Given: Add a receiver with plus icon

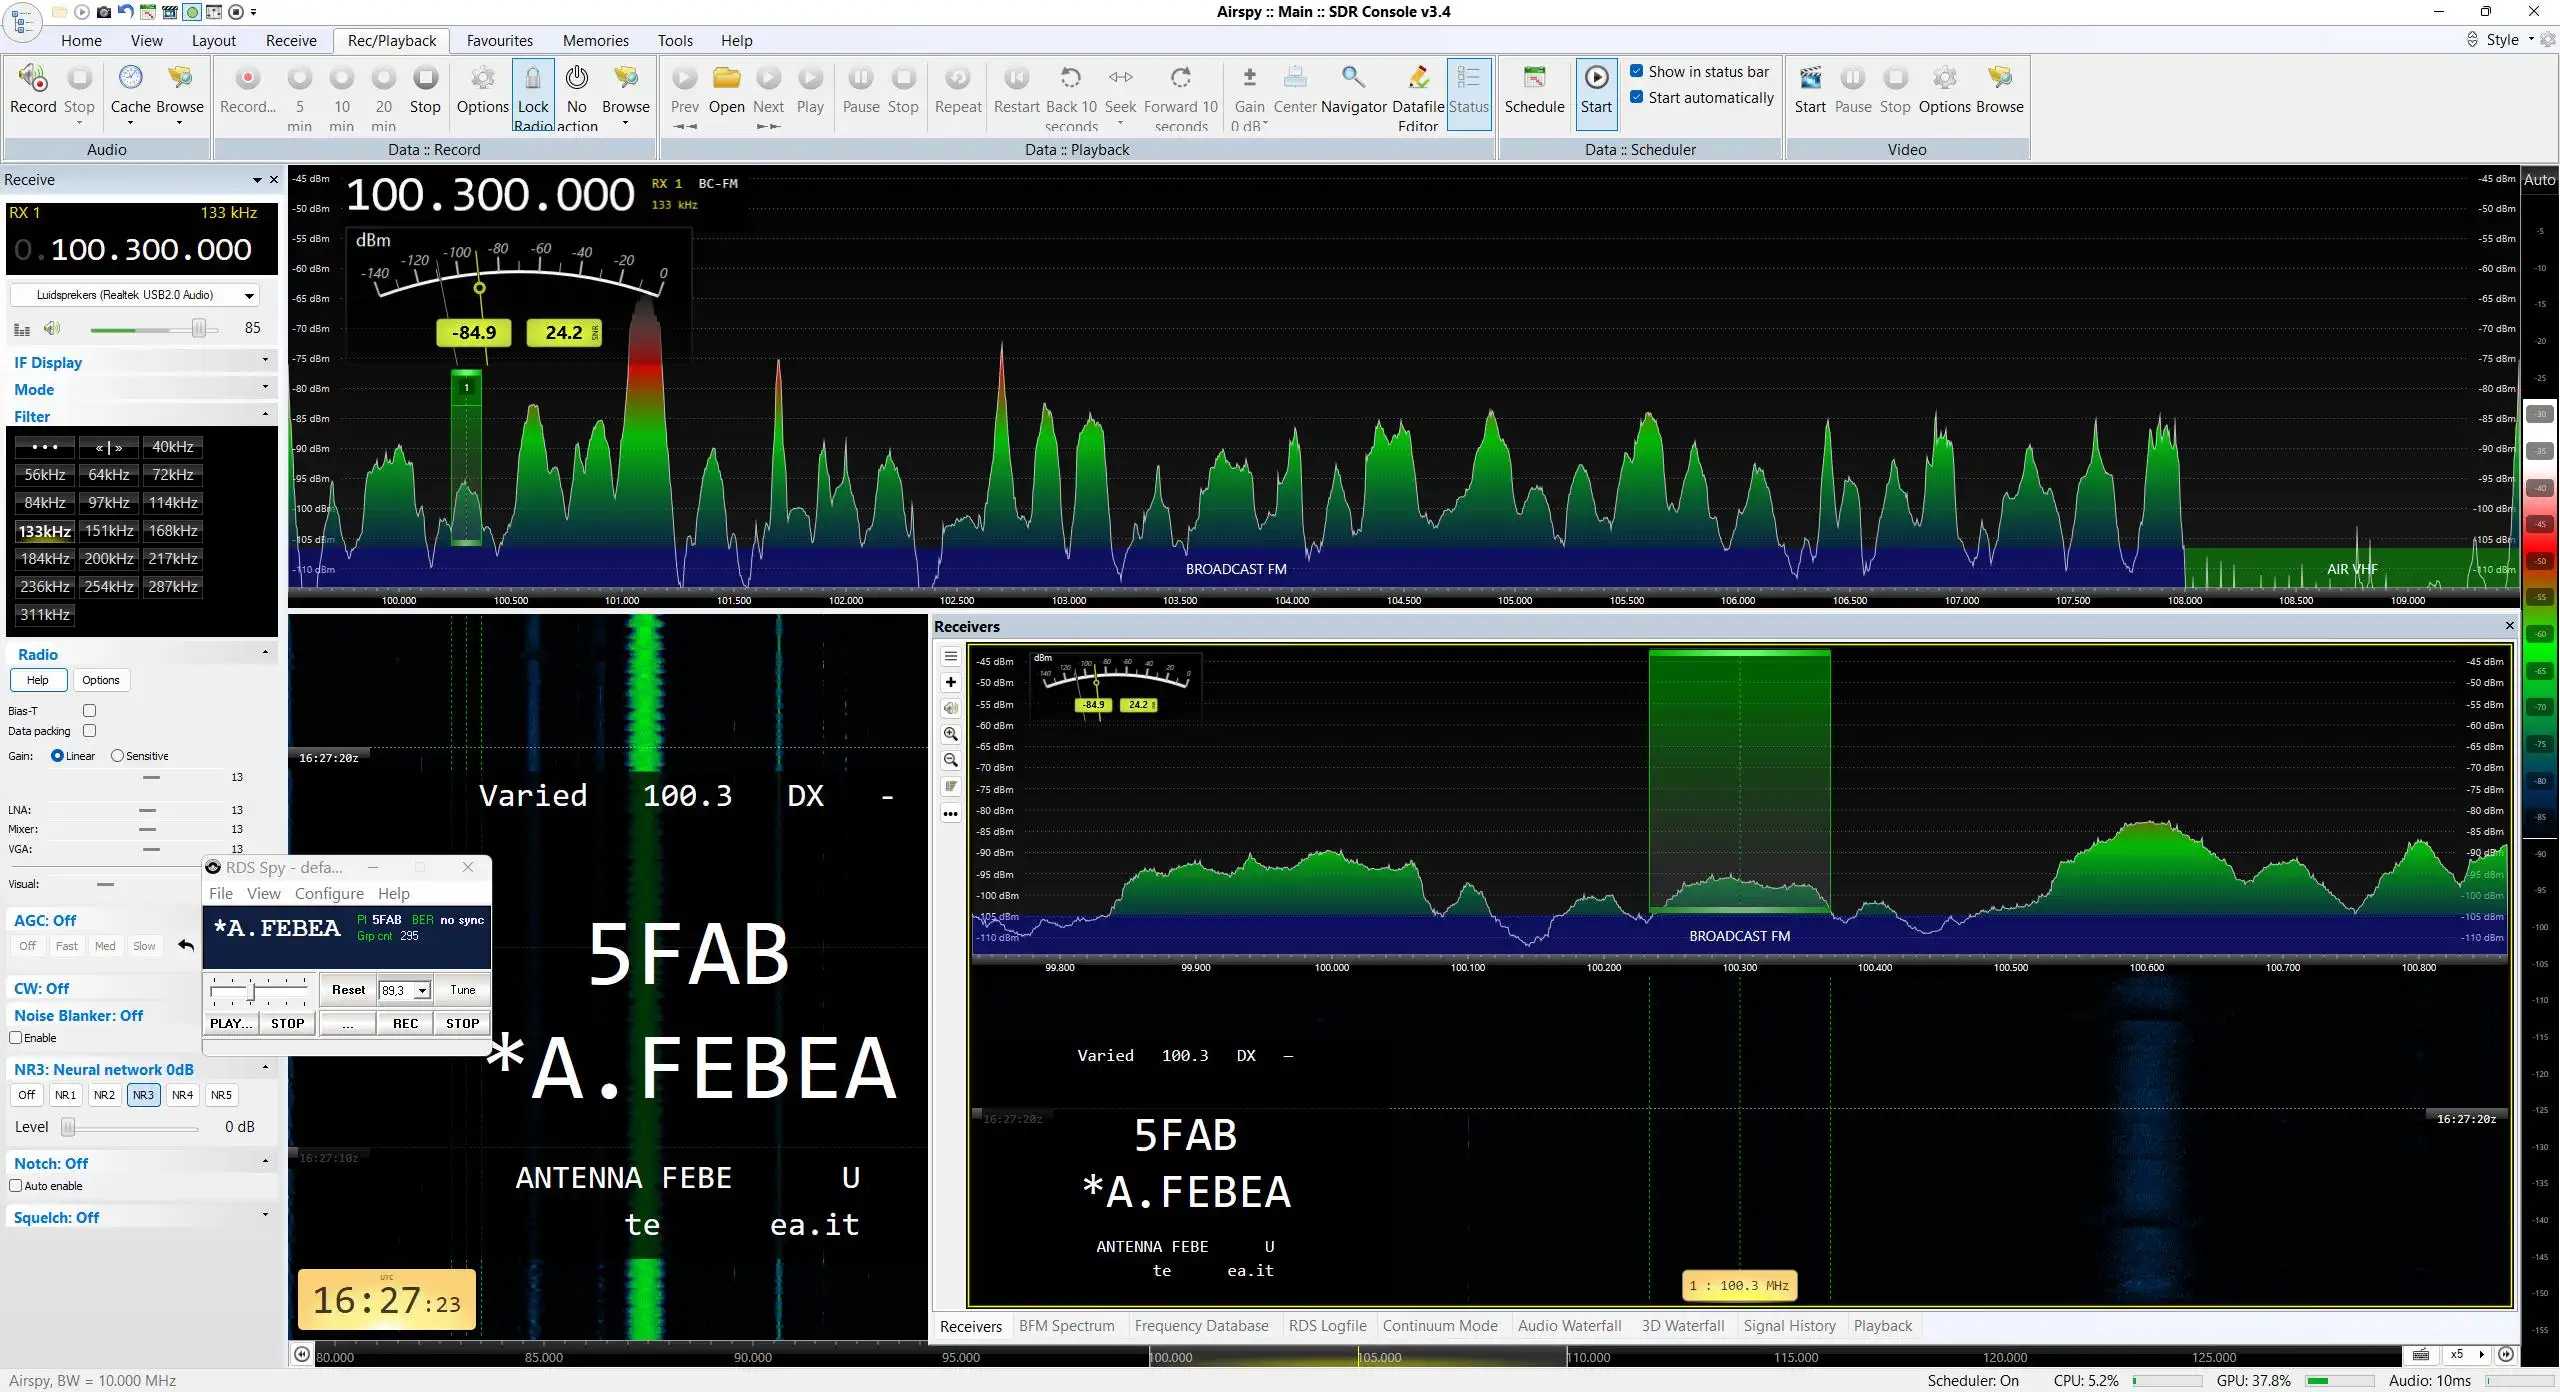Looking at the screenshot, I should 951,682.
